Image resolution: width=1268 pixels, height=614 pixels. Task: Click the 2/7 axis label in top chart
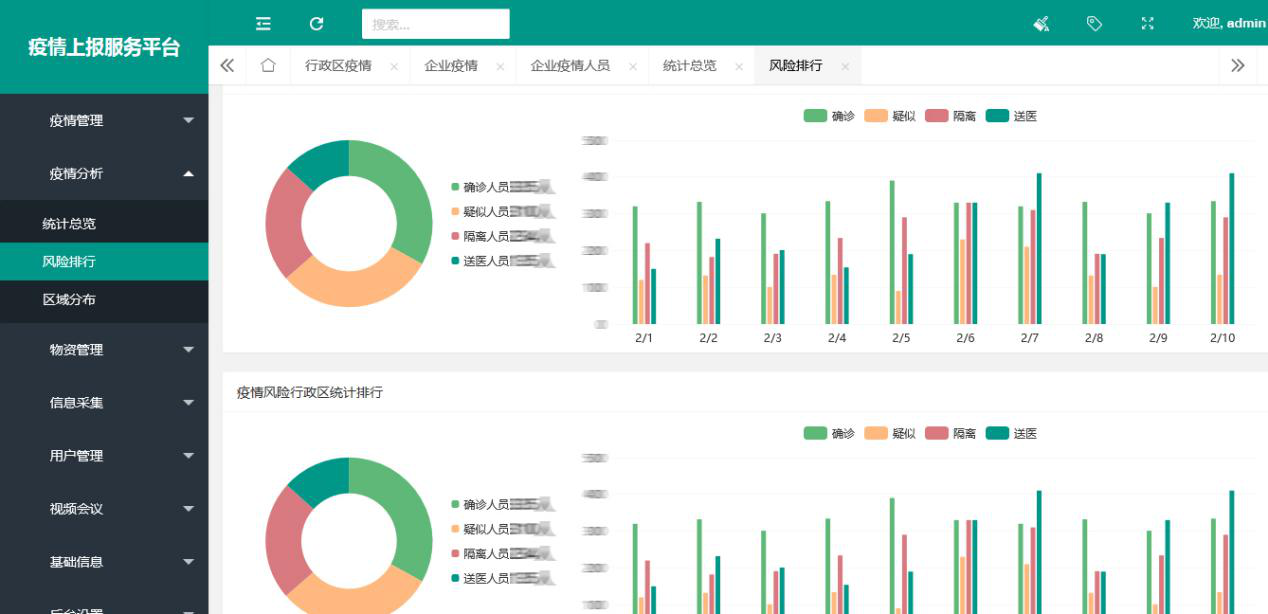(x=1029, y=338)
